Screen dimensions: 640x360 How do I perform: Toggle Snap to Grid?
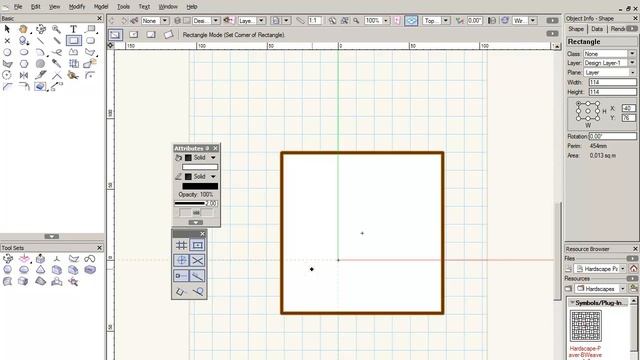point(181,245)
